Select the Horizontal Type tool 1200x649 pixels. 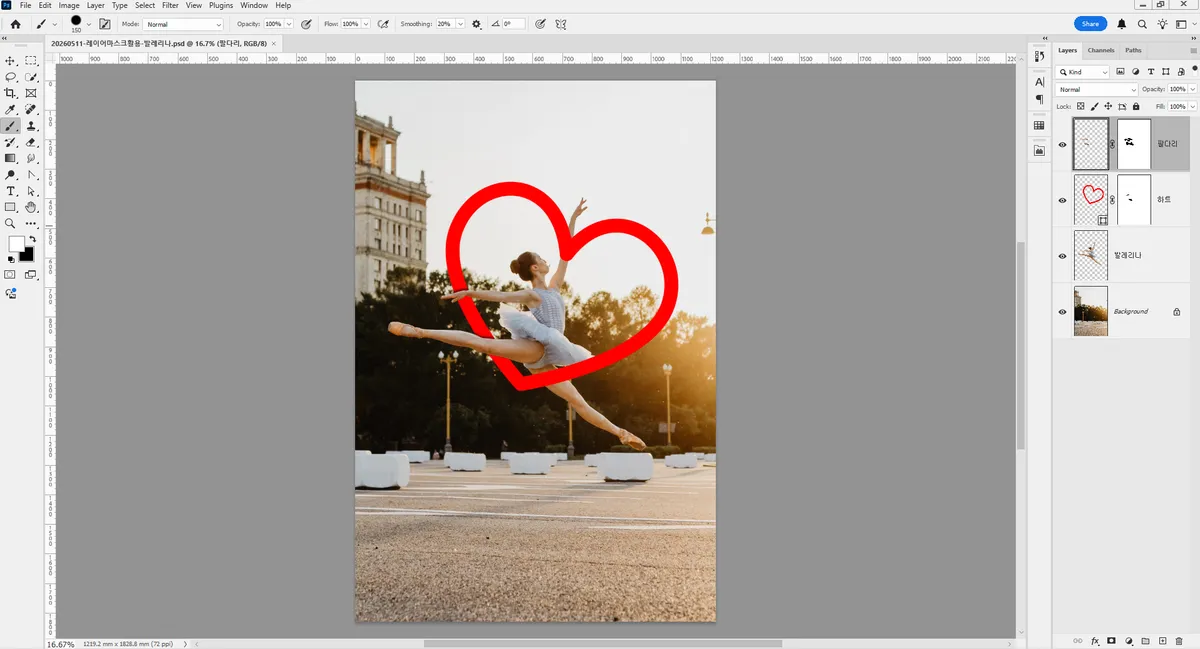[11, 191]
